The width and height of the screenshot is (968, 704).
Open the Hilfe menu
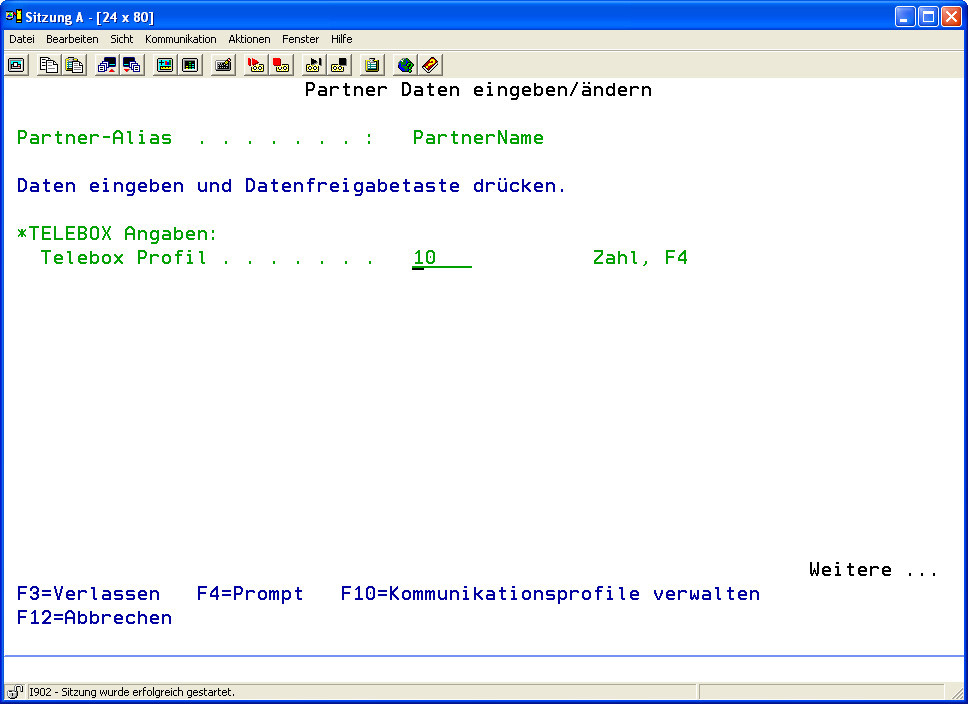(x=341, y=39)
